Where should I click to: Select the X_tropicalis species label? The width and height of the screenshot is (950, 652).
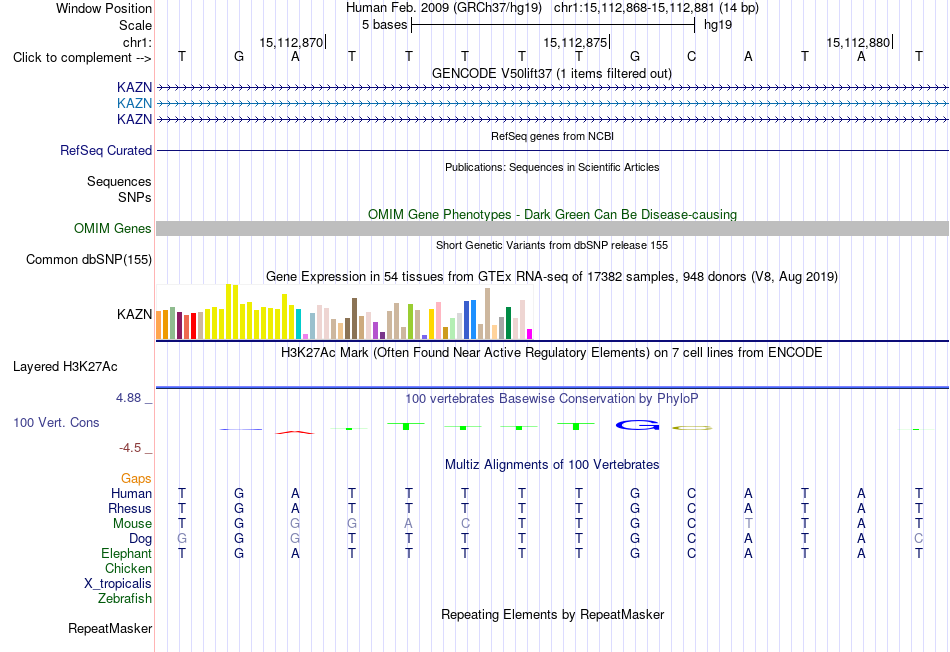click(x=118, y=584)
